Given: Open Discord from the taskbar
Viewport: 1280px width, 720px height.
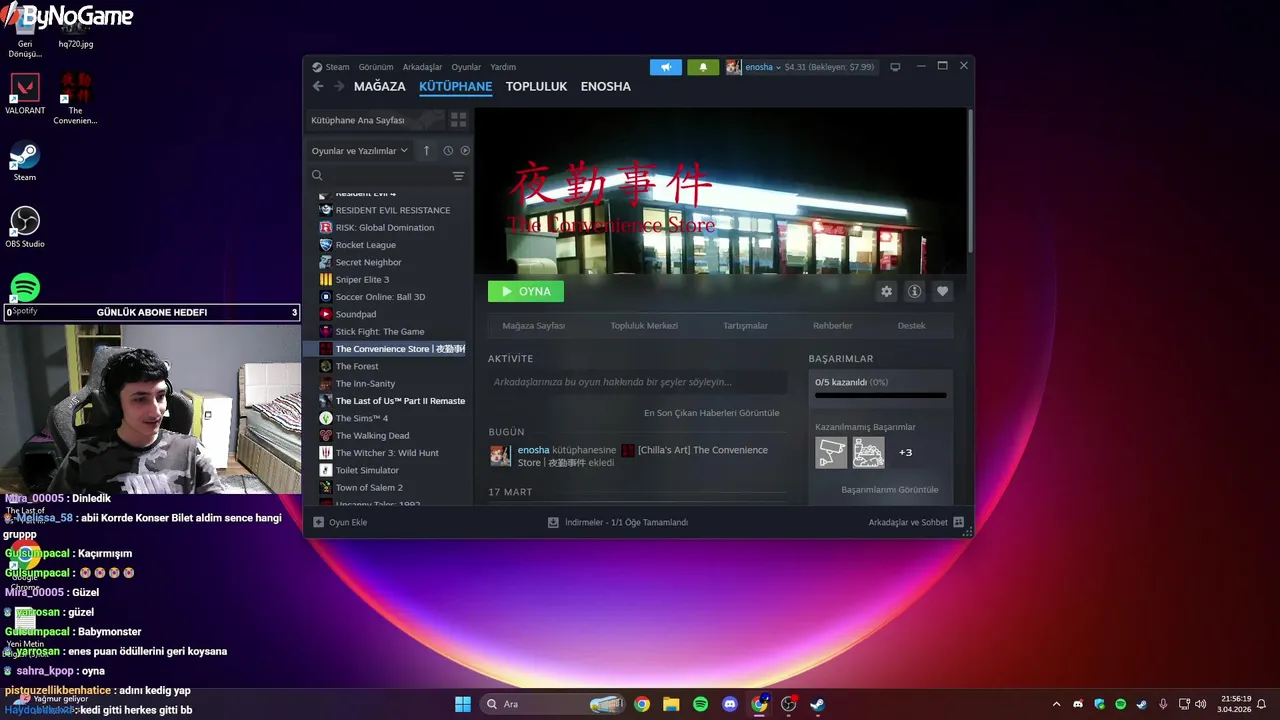Looking at the screenshot, I should pos(730,704).
